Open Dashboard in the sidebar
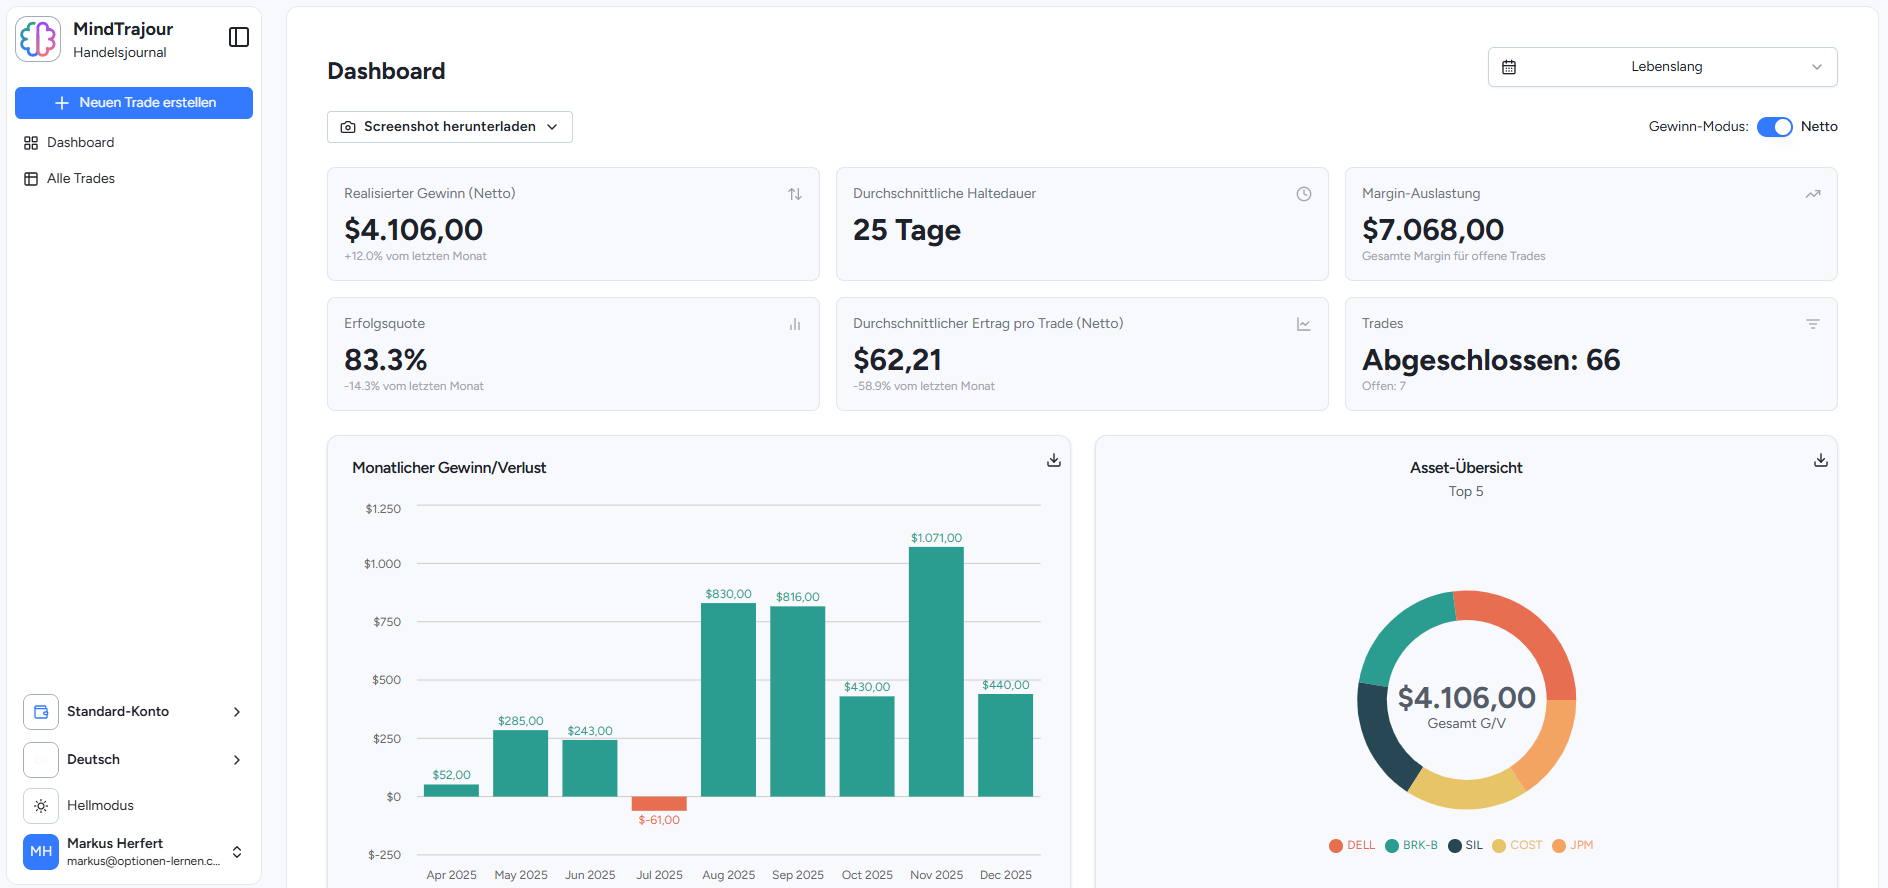Screen dimensions: 1888x888 [x=80, y=143]
